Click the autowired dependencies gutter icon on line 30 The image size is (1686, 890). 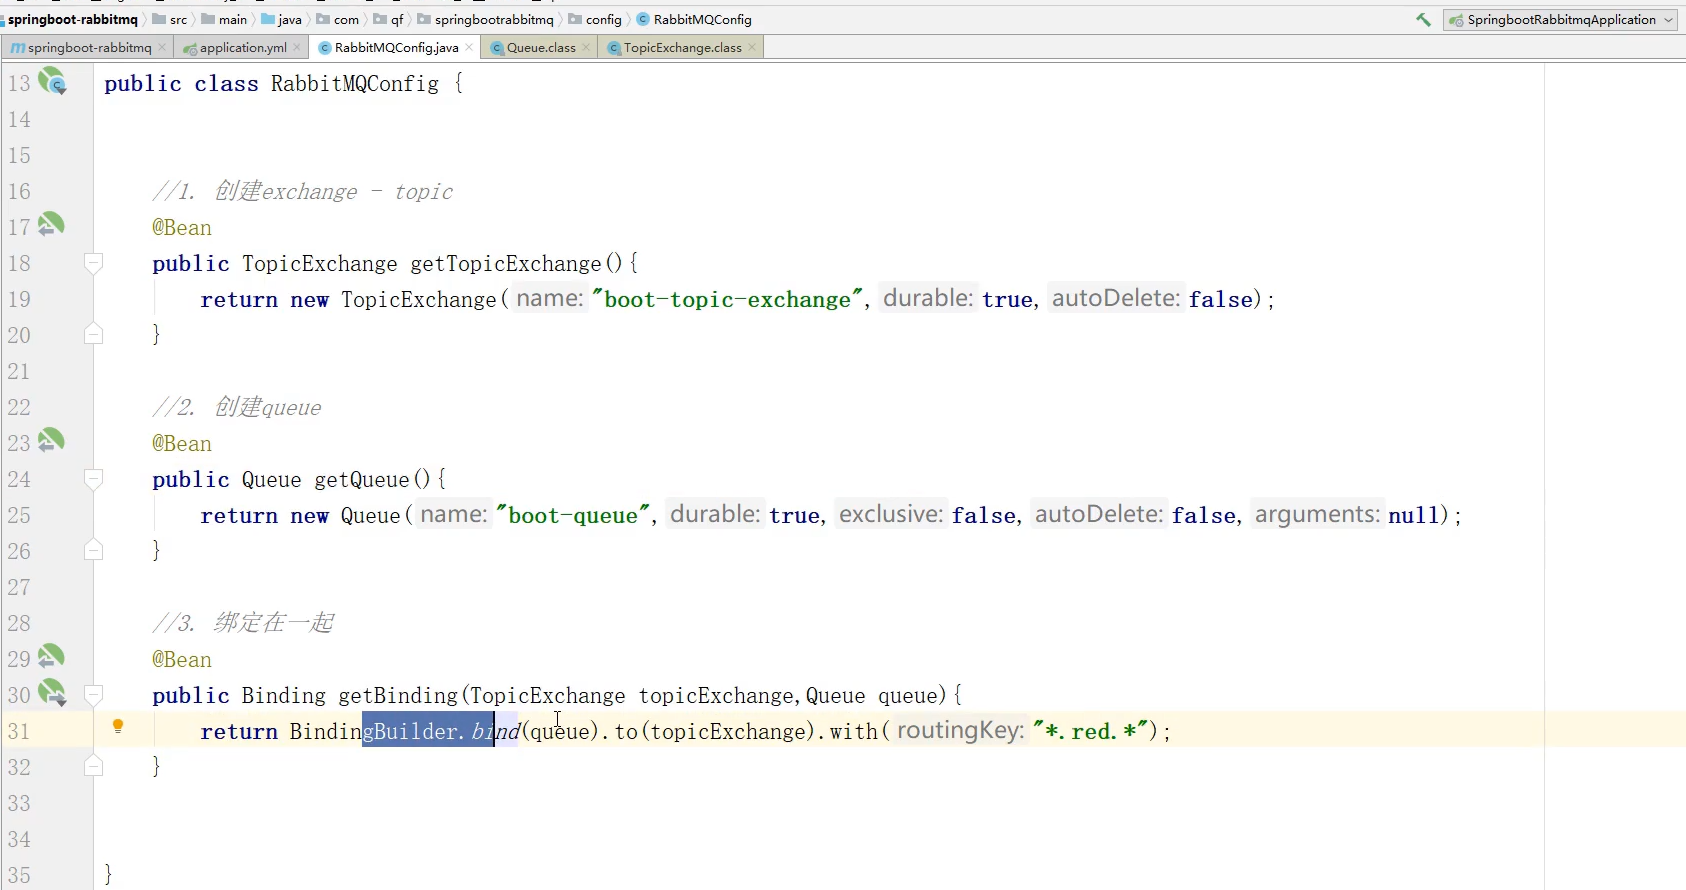pyautogui.click(x=51, y=692)
